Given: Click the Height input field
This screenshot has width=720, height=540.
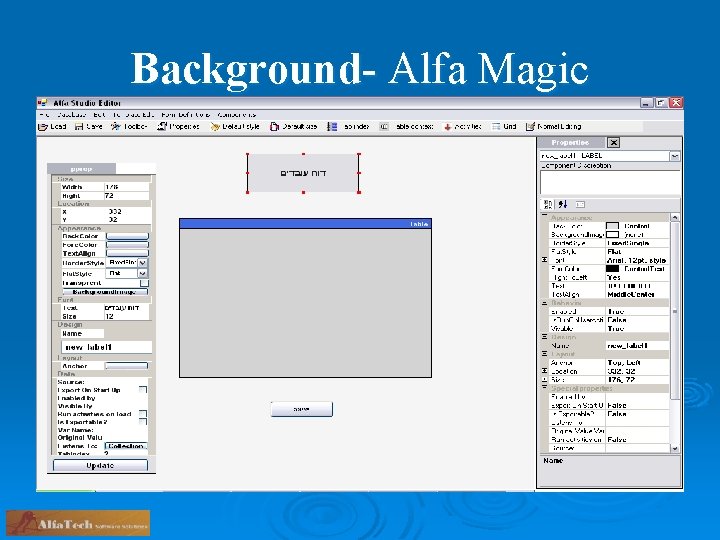Looking at the screenshot, I should tap(126, 196).
